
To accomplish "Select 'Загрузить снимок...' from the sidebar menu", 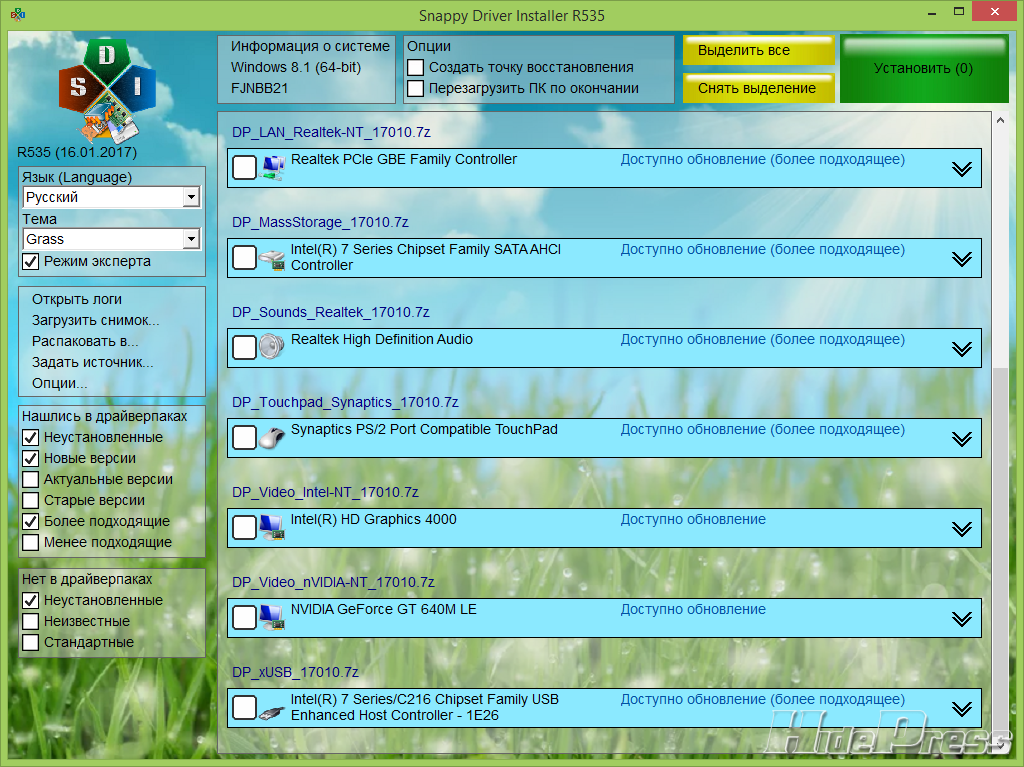I will [x=95, y=320].
